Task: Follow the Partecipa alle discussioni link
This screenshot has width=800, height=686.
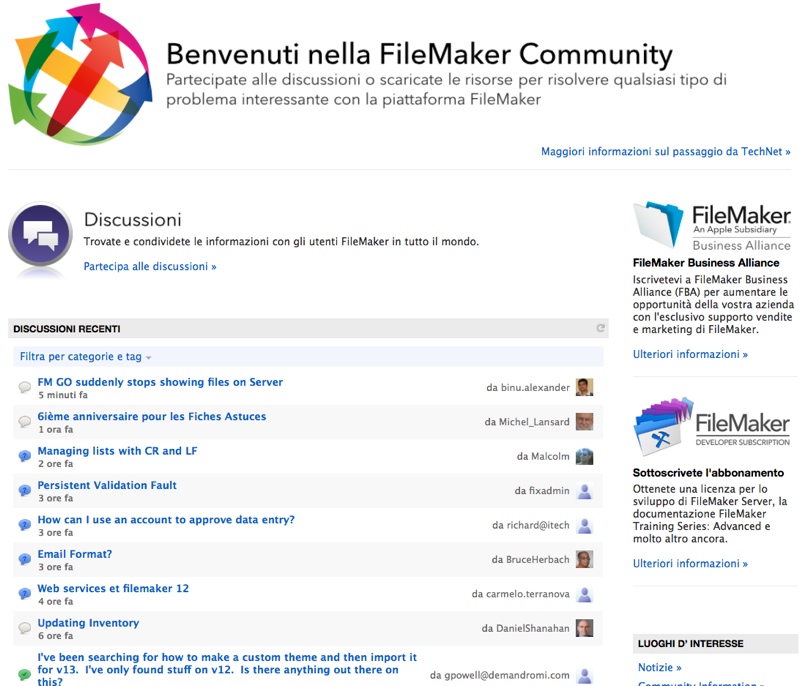Action: pos(150,266)
